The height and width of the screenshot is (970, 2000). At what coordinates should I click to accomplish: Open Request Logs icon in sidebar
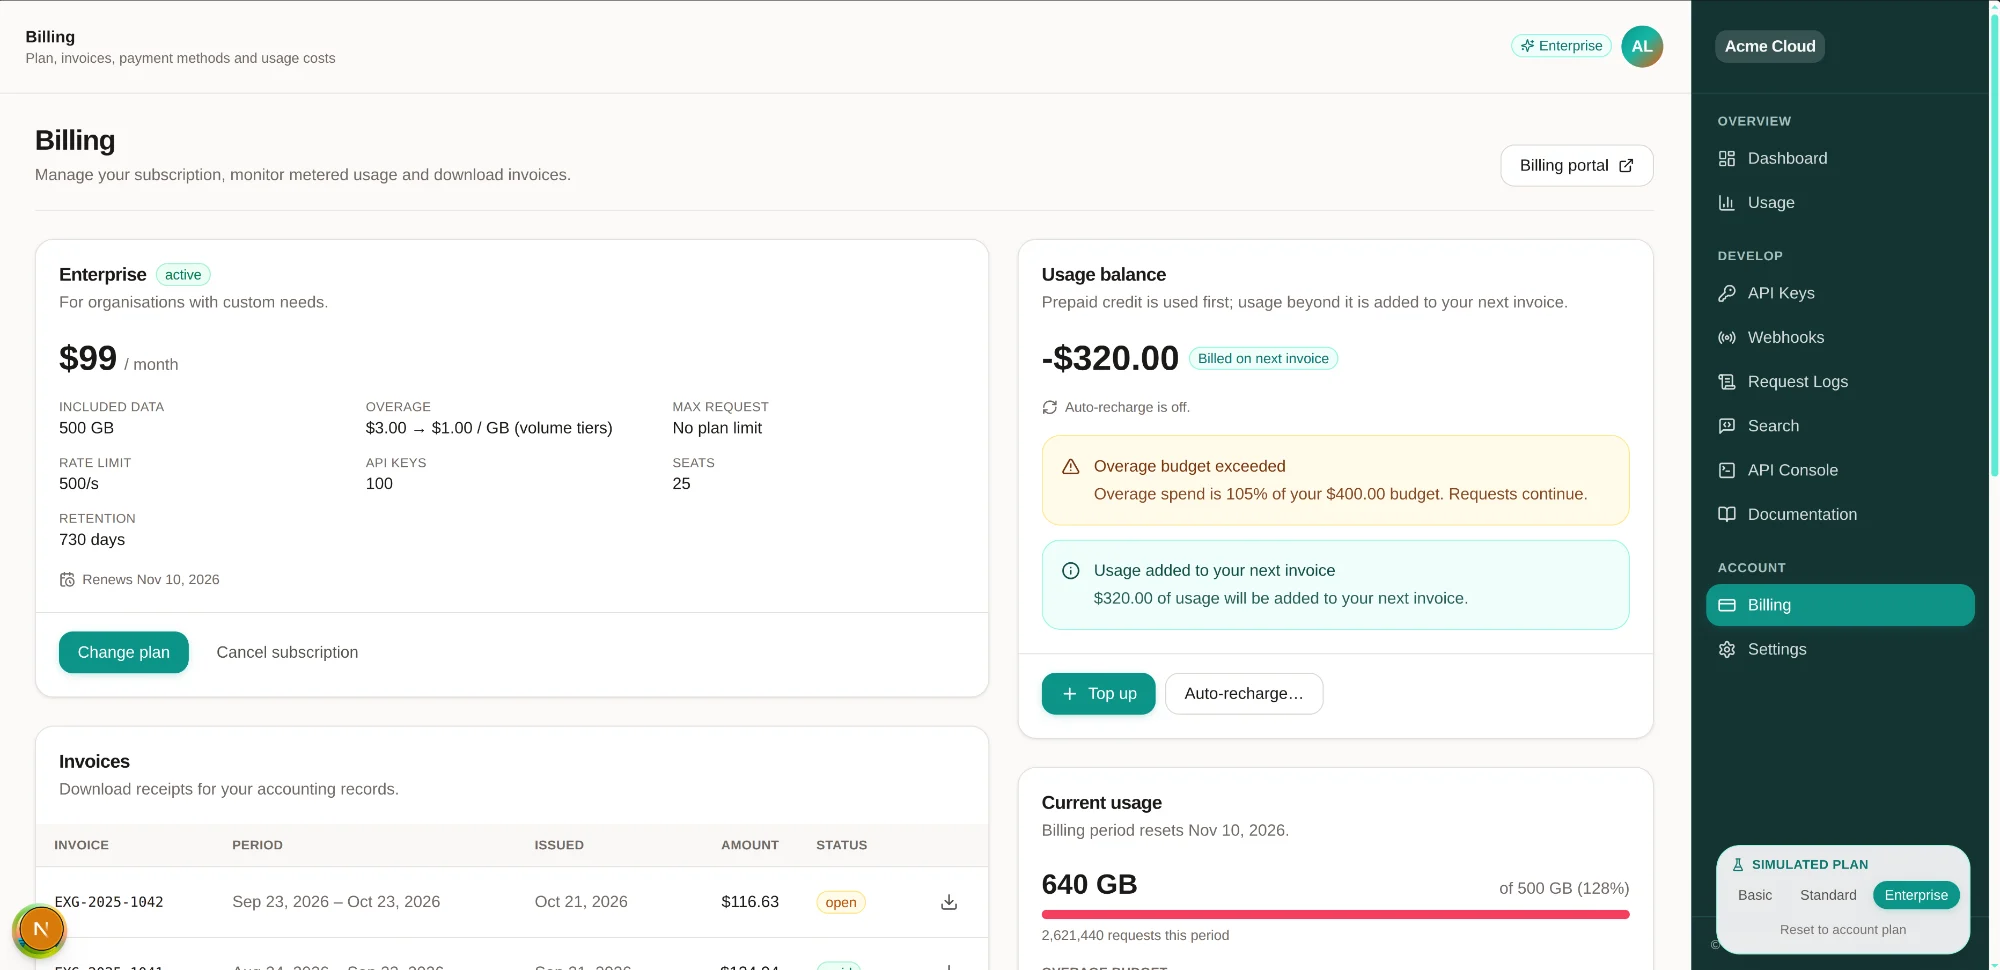coord(1726,381)
